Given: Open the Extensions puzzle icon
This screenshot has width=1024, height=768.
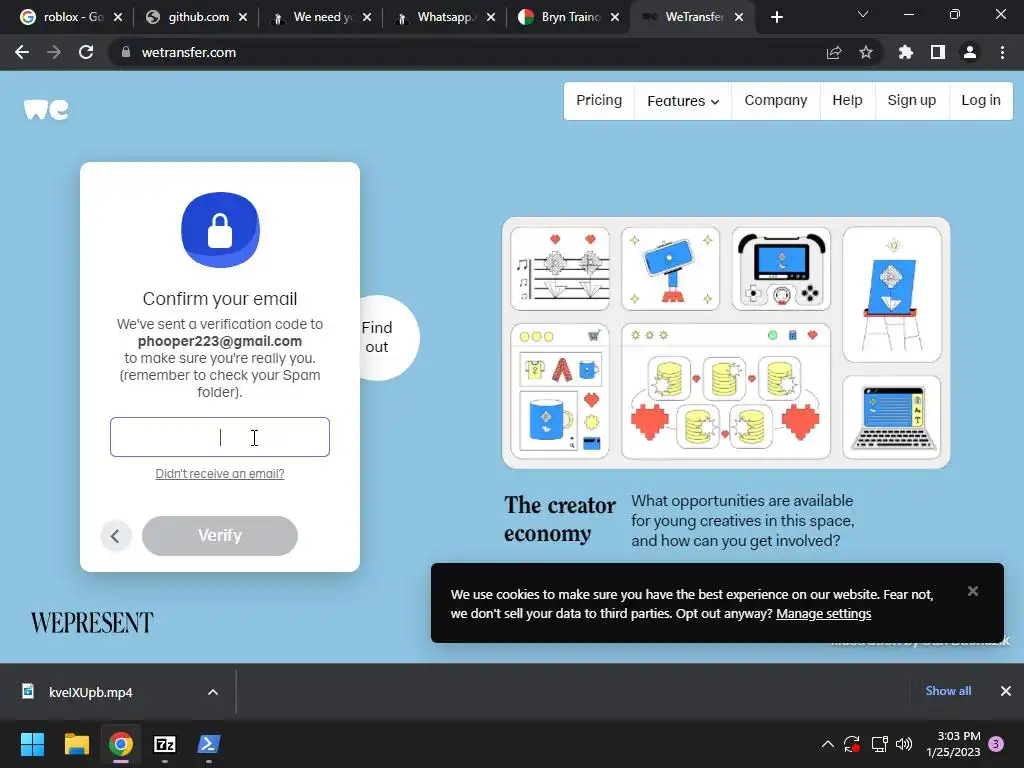Looking at the screenshot, I should (x=905, y=52).
